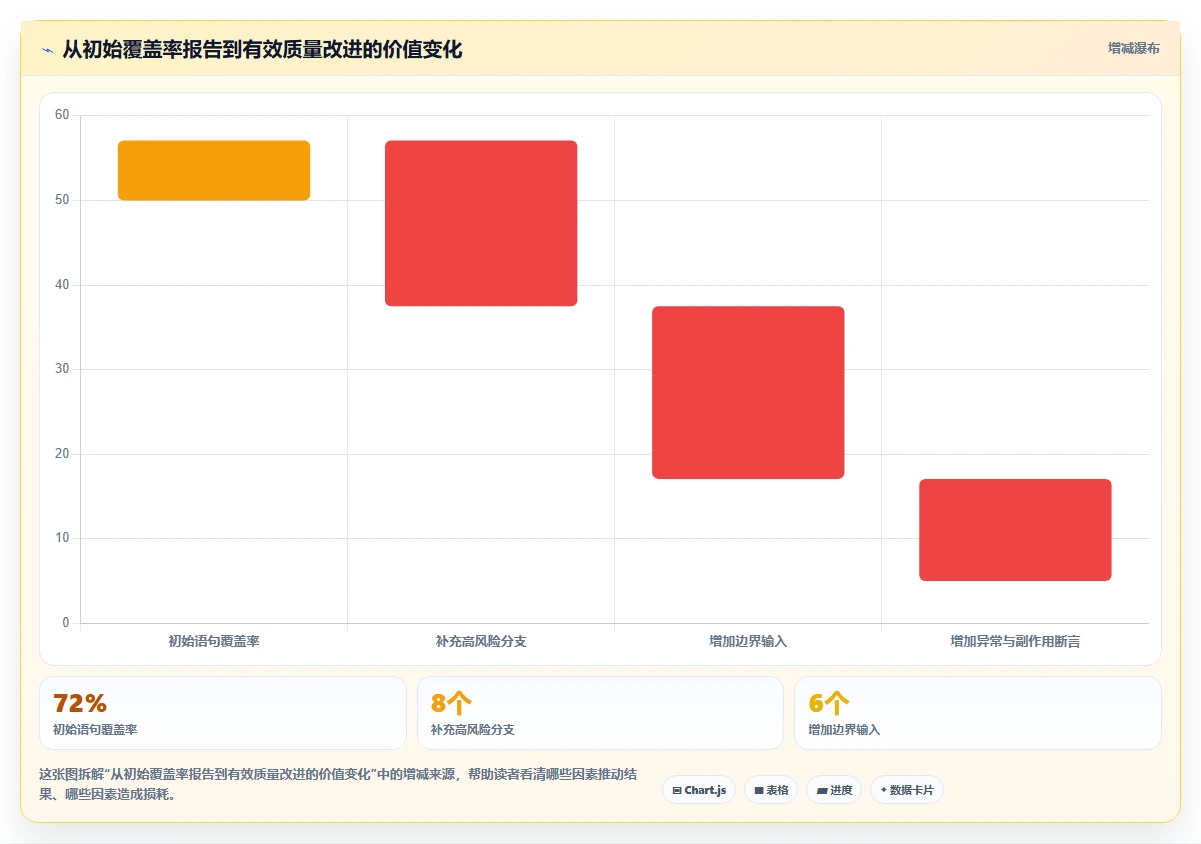Click the y-axis value 30
This screenshot has height=844, width=1201.
pos(62,369)
